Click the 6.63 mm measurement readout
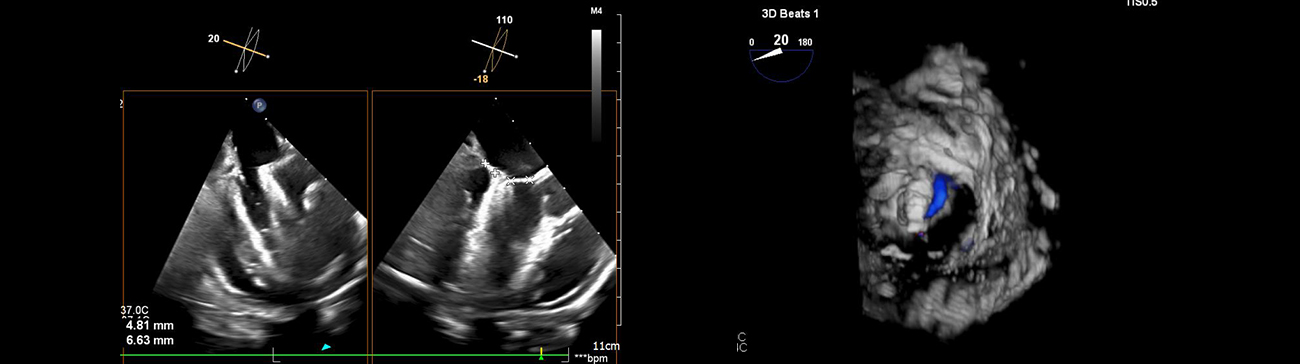 tap(150, 340)
